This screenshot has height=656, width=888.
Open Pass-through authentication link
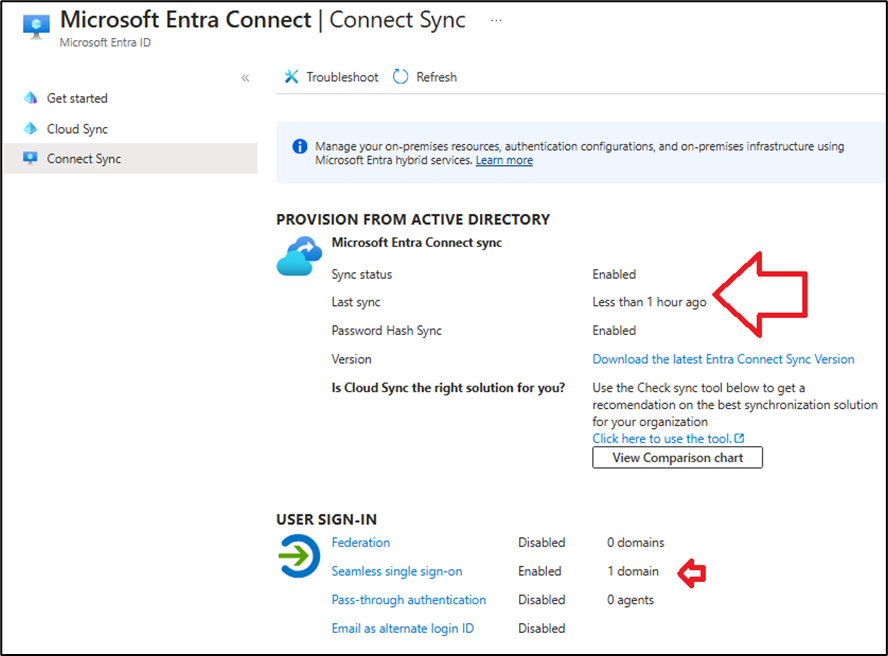(409, 600)
